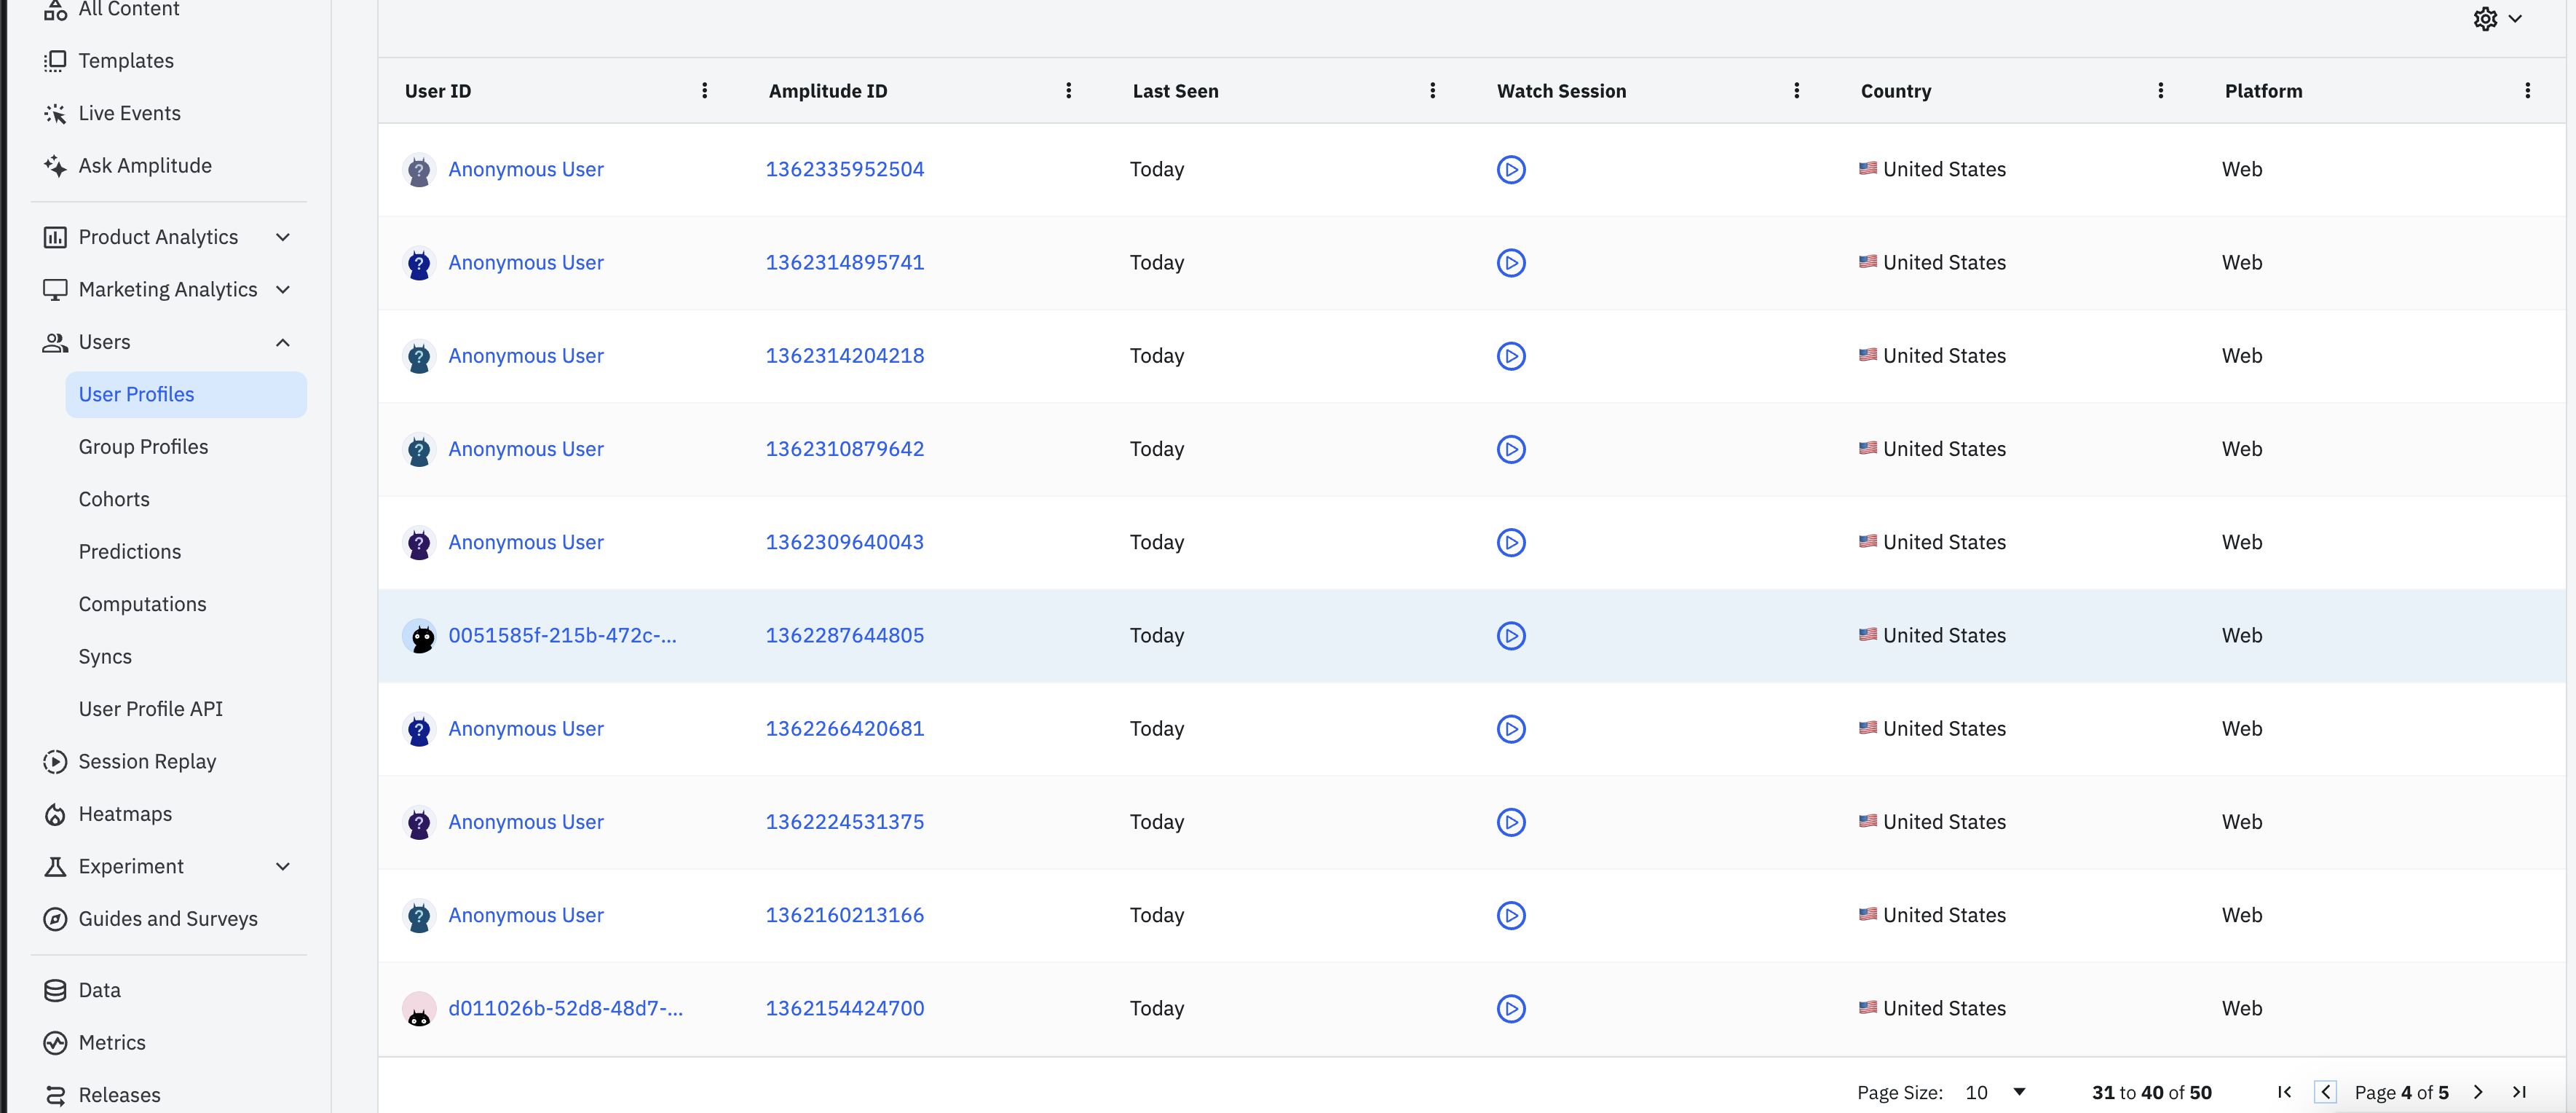Image resolution: width=2576 pixels, height=1113 pixels.
Task: Play watch session for user 0051585f-215b-472c
Action: 1510,636
